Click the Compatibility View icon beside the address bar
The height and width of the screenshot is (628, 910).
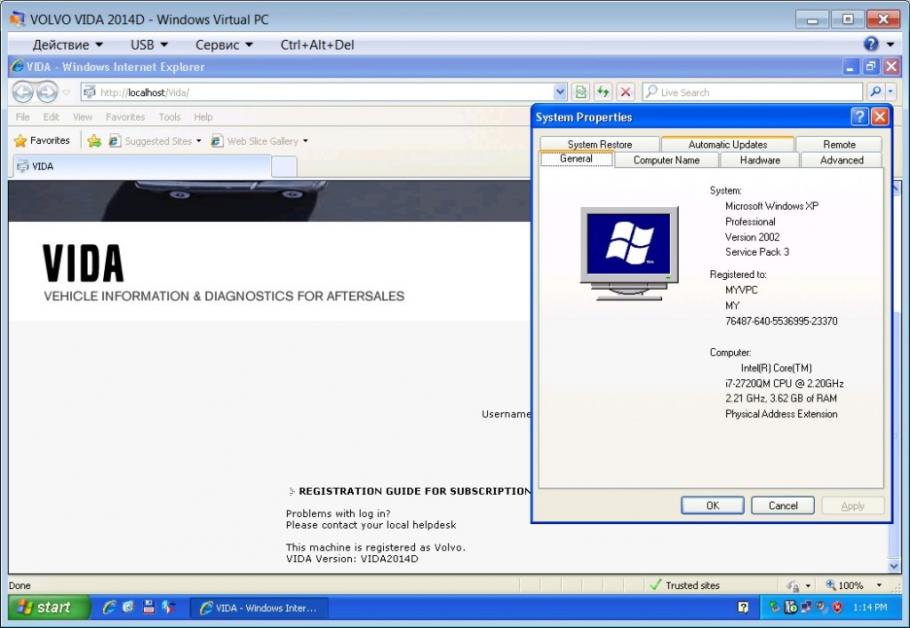[580, 92]
